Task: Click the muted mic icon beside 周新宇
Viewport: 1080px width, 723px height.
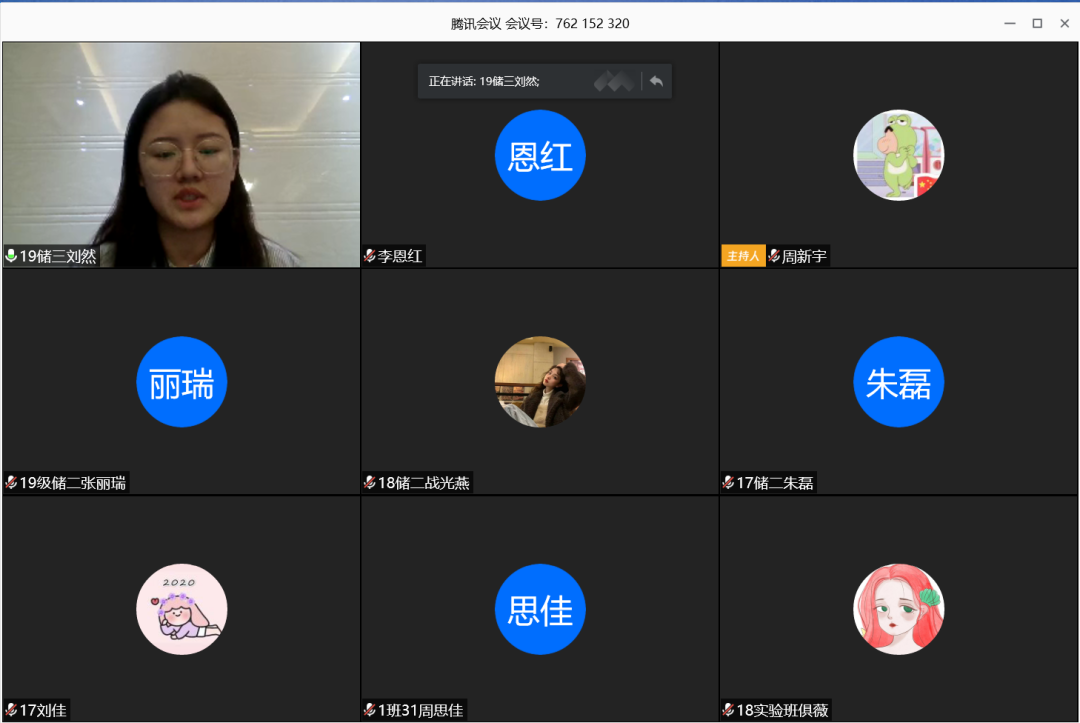Action: [x=773, y=256]
